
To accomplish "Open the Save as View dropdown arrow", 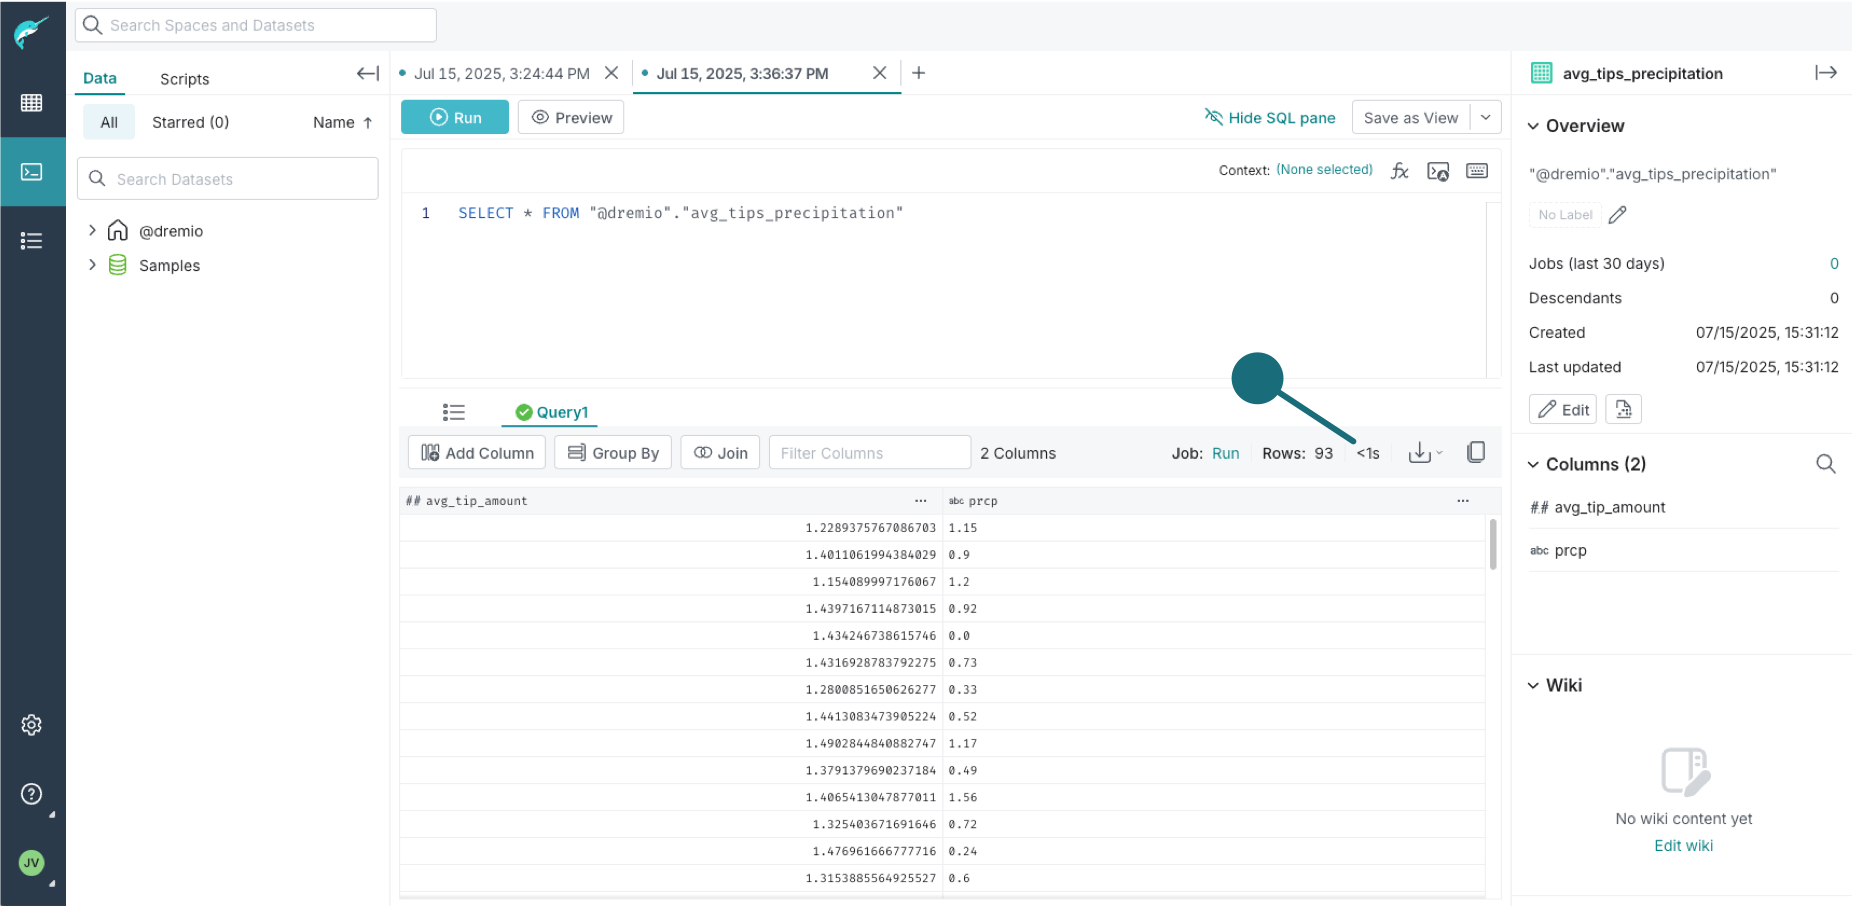I will pyautogui.click(x=1486, y=117).
